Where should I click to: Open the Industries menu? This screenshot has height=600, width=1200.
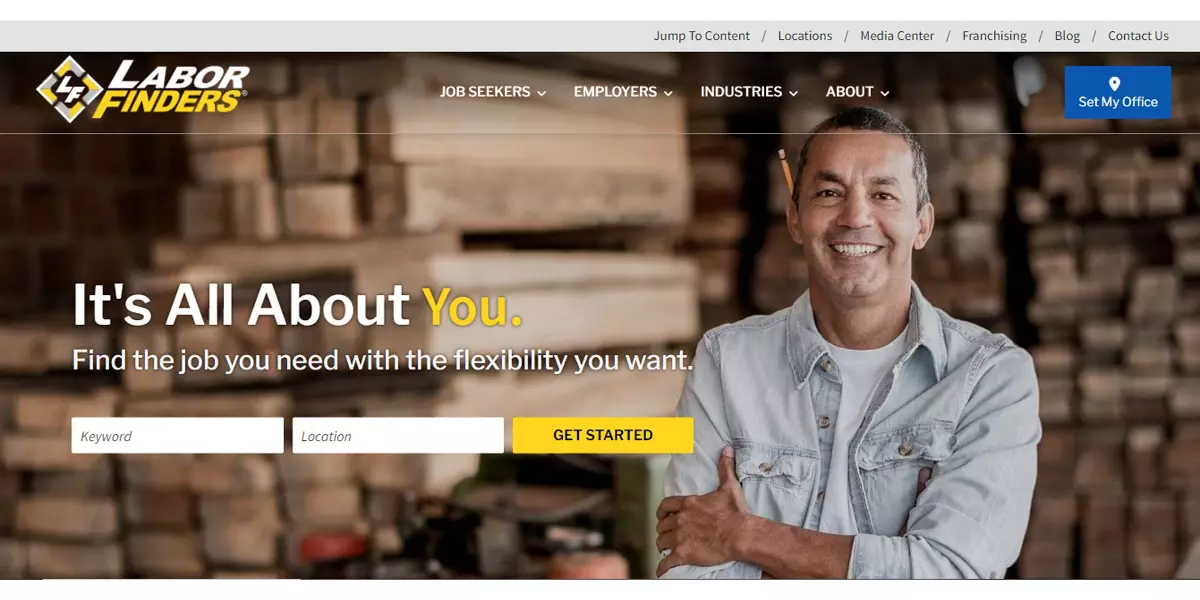(x=750, y=92)
